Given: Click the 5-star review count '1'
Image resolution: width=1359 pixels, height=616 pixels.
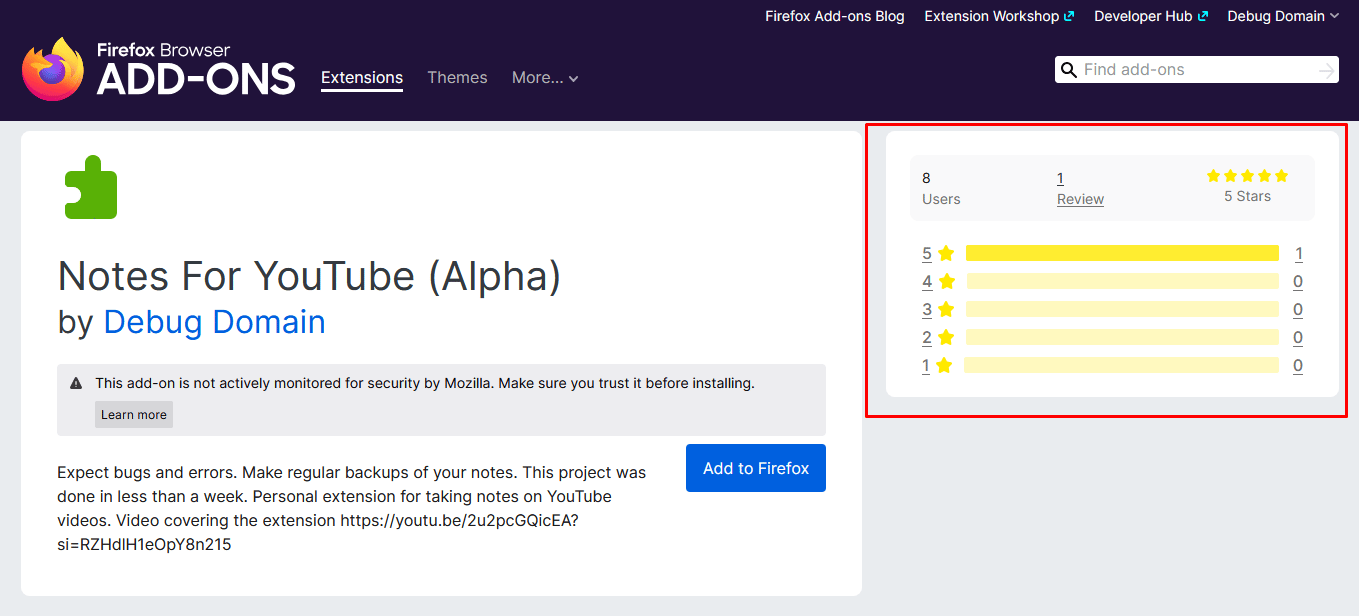Looking at the screenshot, I should point(1298,254).
